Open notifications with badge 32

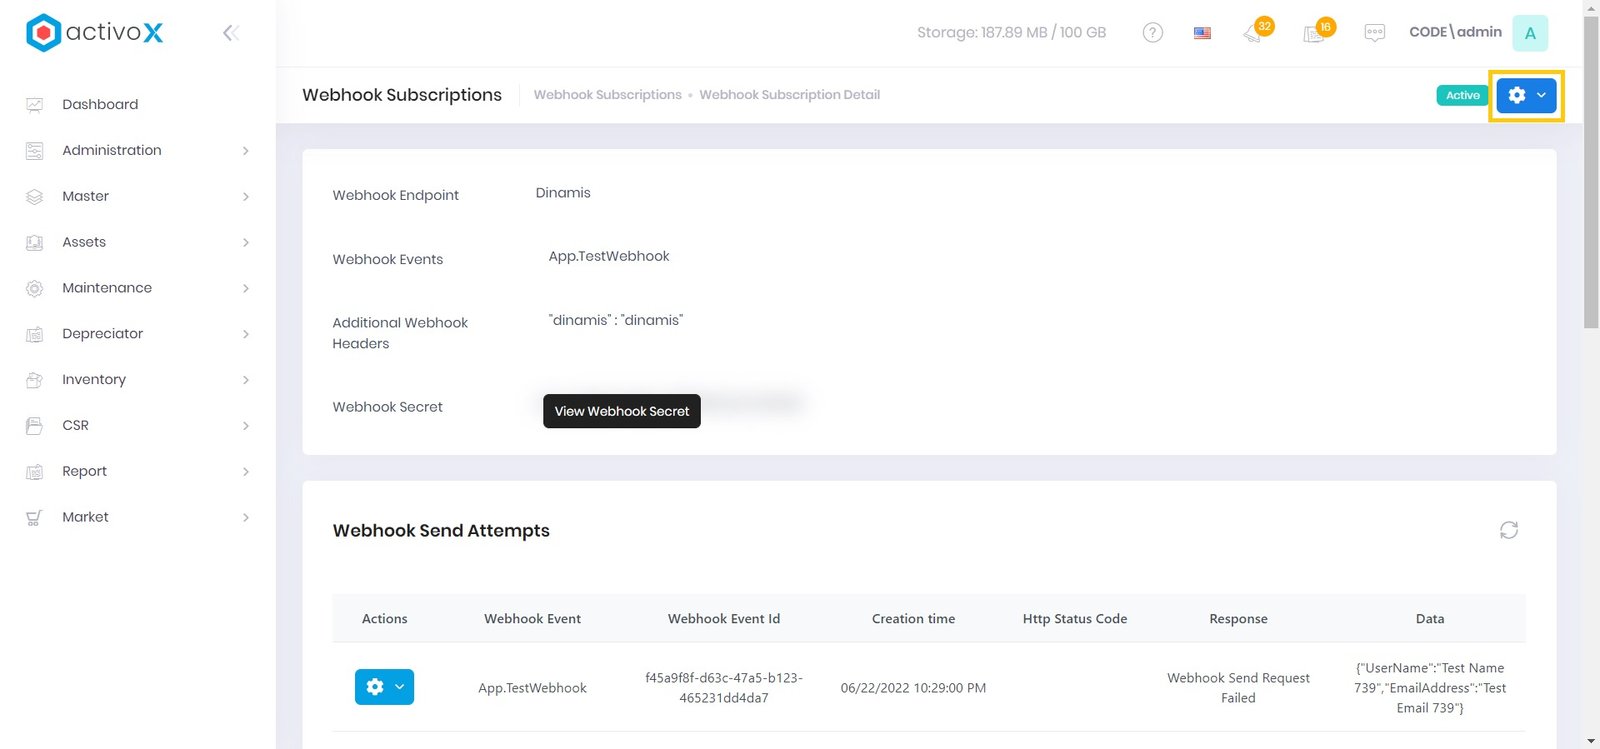tap(1256, 32)
